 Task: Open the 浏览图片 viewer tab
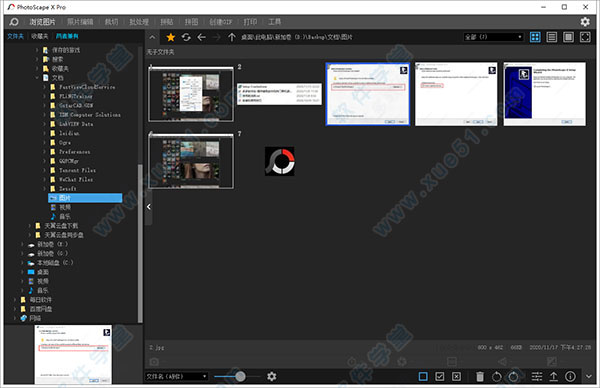point(42,22)
